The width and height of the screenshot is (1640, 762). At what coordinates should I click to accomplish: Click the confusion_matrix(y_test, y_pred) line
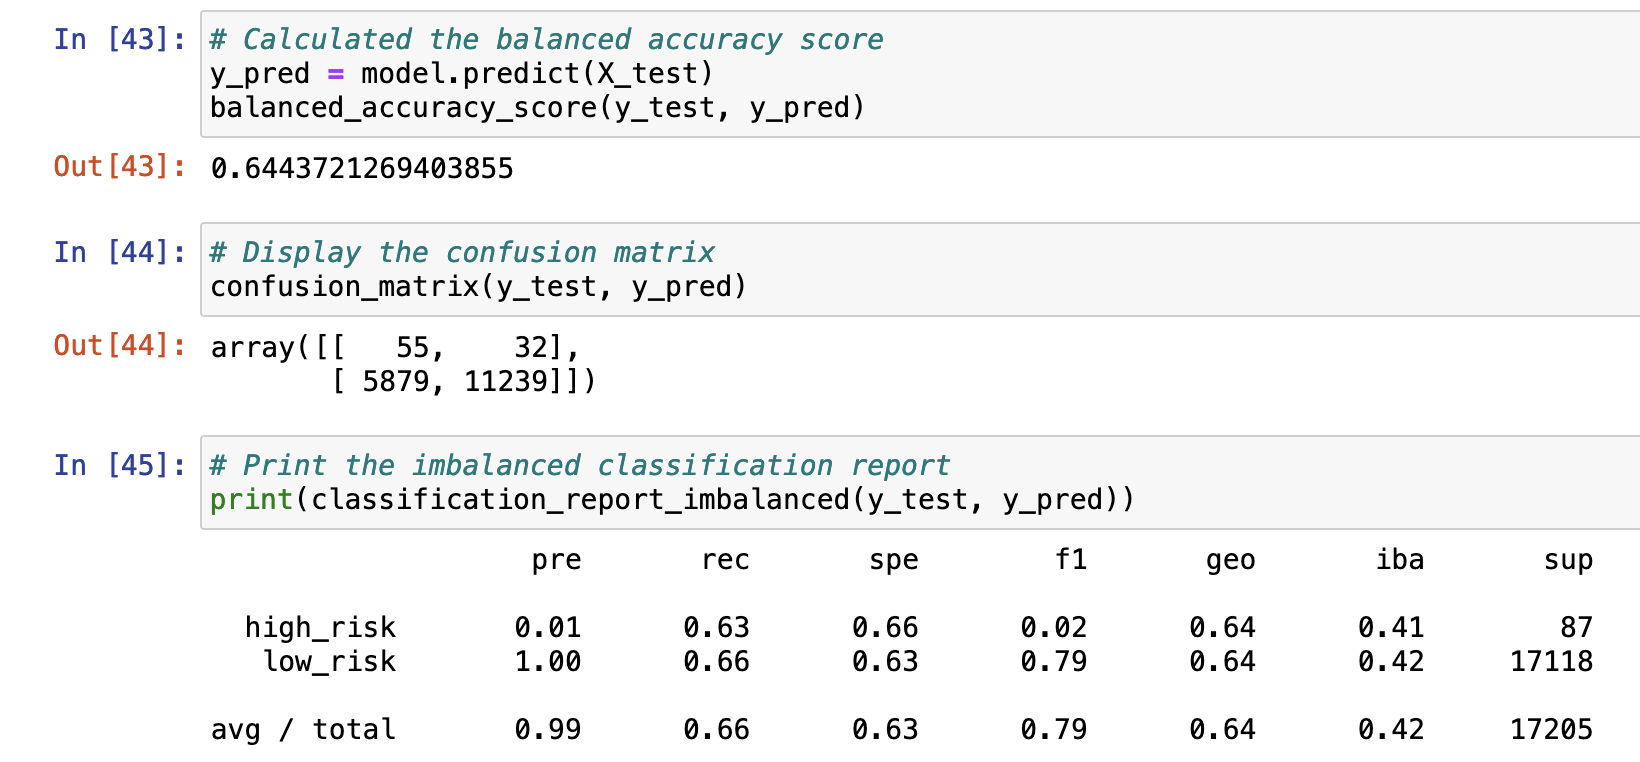(x=479, y=287)
